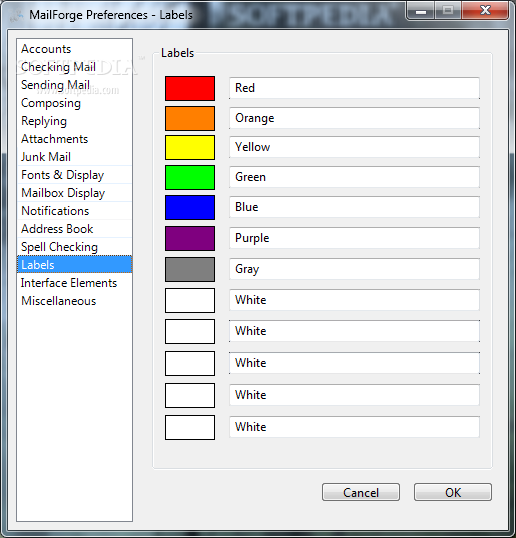Viewport: 516px width, 538px height.
Task: Cancel the preferences dialog
Action: 361,492
